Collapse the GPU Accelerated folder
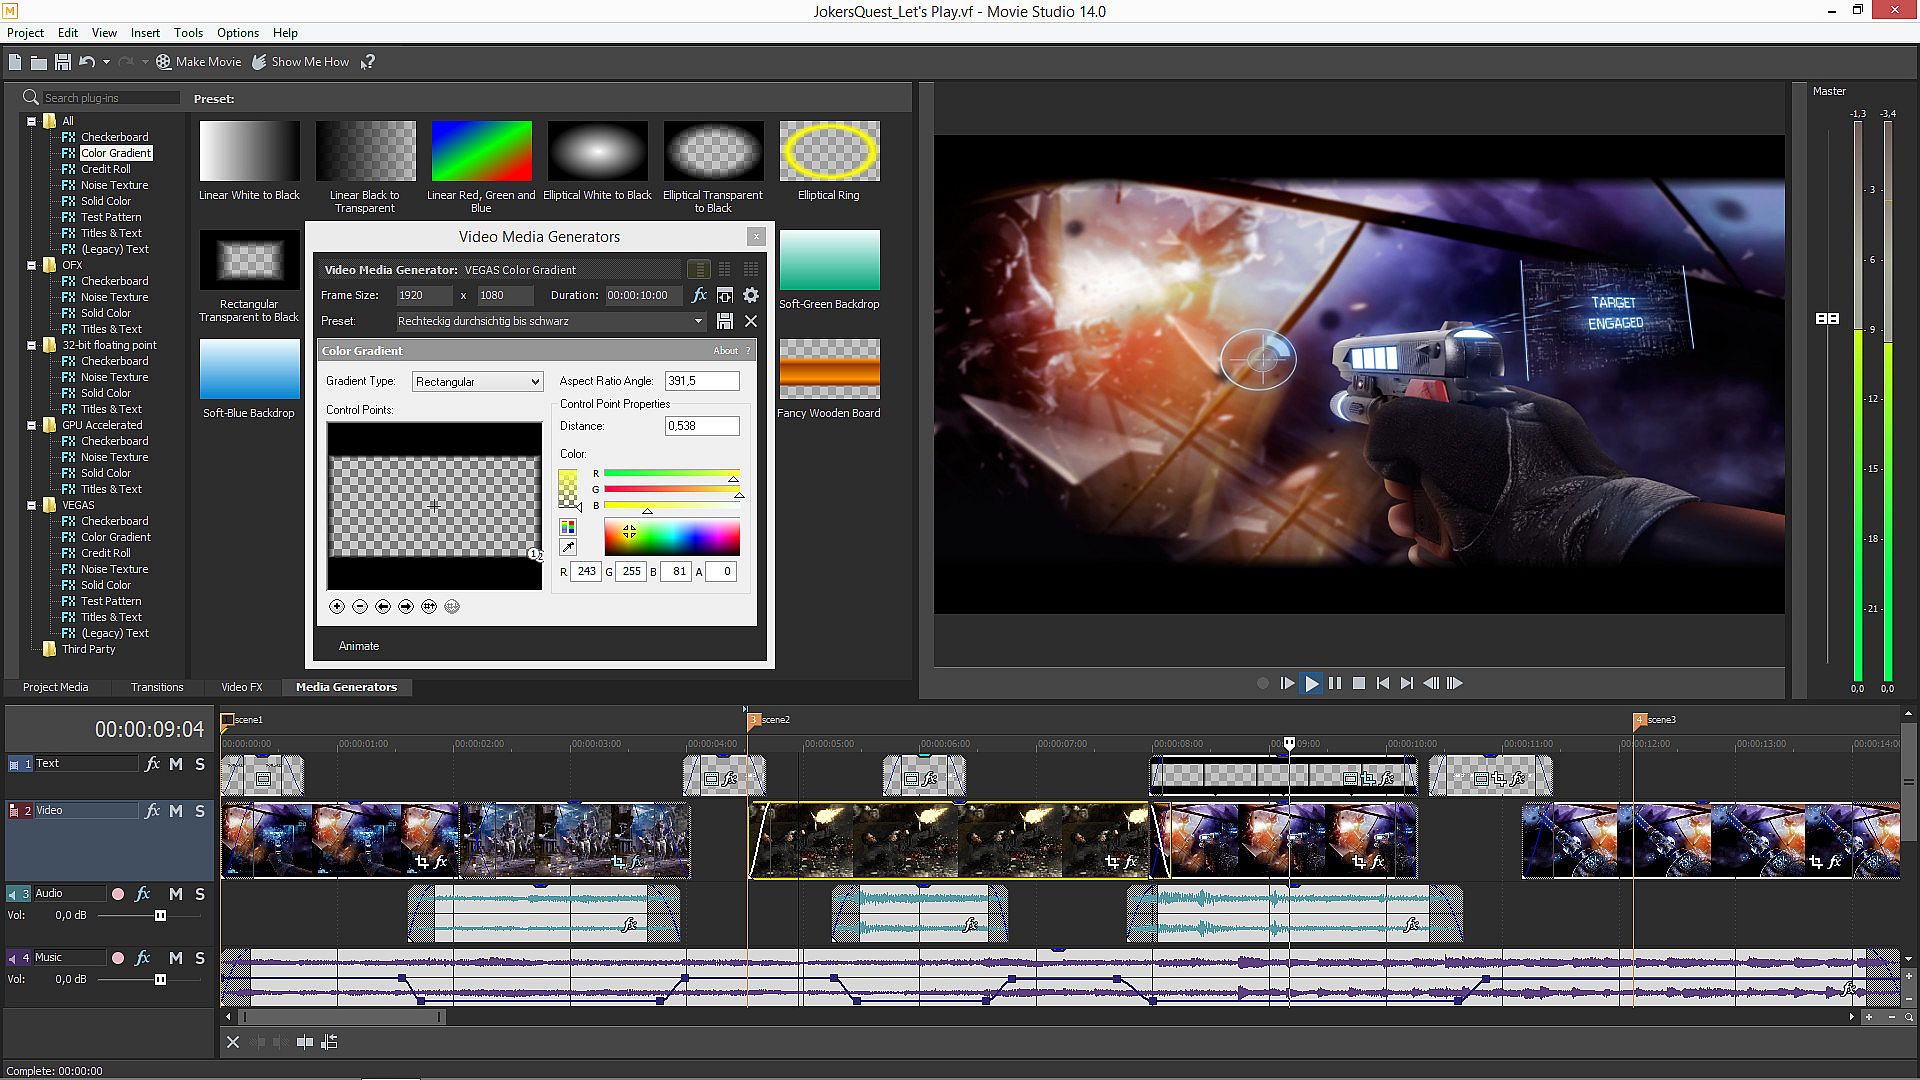Image resolution: width=1920 pixels, height=1080 pixels. click(x=31, y=425)
